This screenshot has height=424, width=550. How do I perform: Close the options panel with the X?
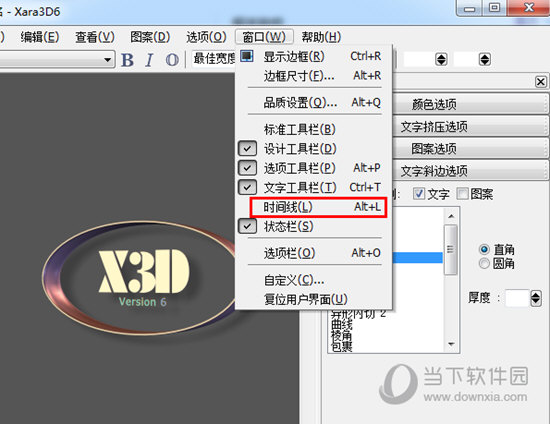point(541,82)
